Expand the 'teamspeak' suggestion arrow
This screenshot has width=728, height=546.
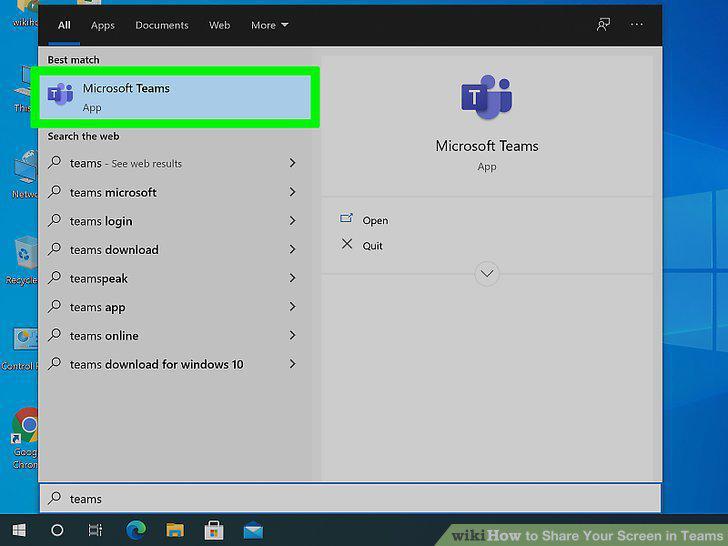pyautogui.click(x=292, y=278)
